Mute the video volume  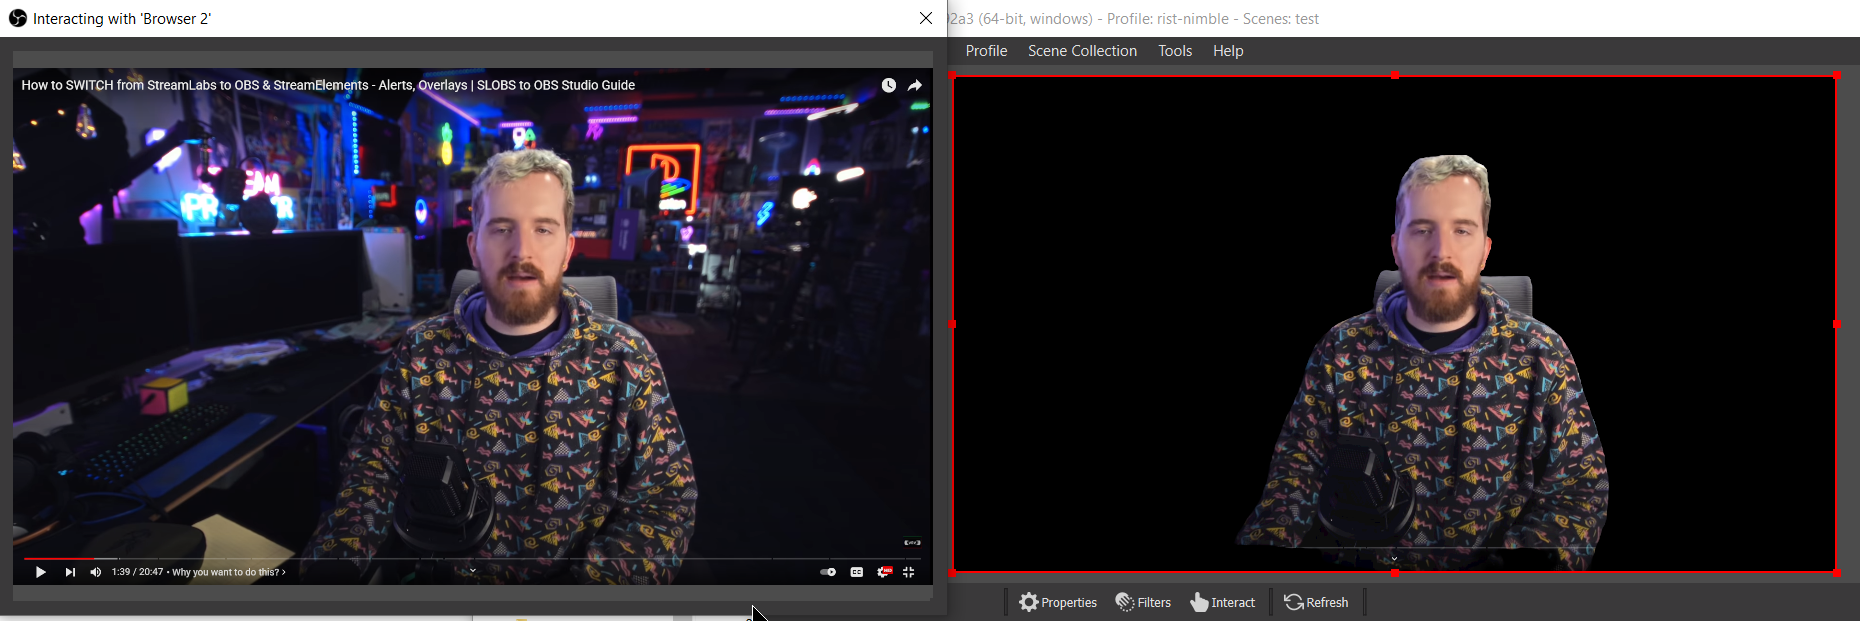(x=96, y=572)
